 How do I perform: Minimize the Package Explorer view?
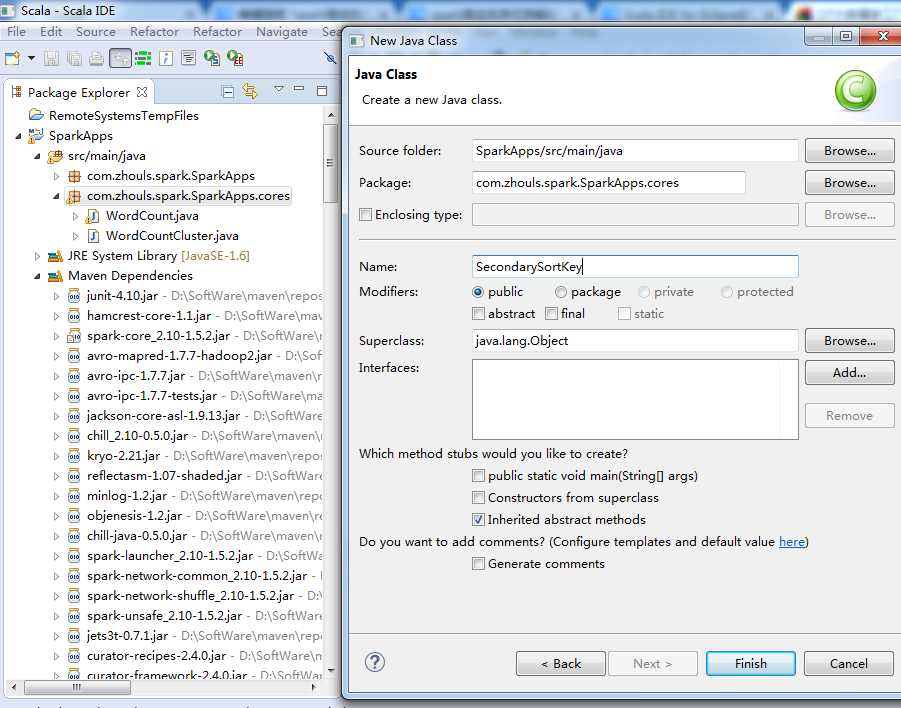299,89
